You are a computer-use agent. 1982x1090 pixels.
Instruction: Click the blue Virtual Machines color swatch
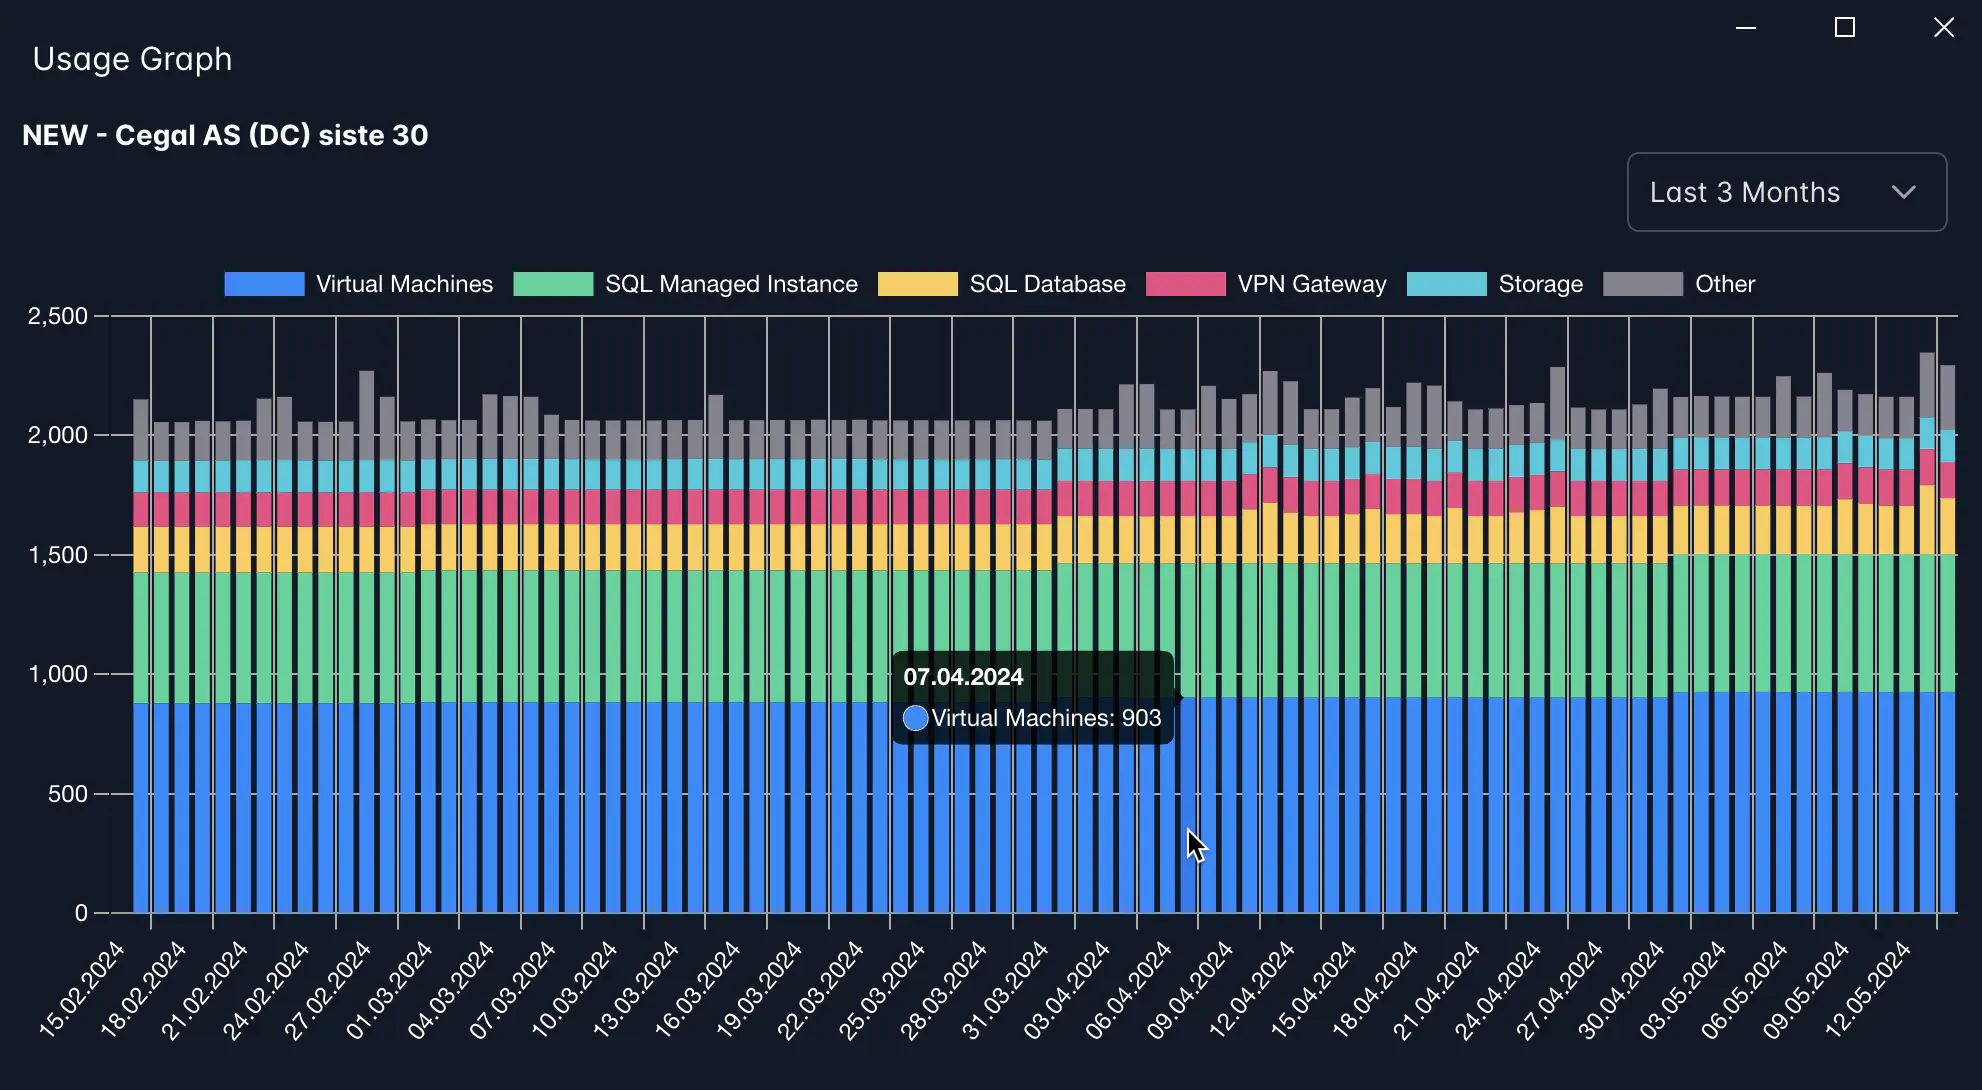click(x=264, y=284)
